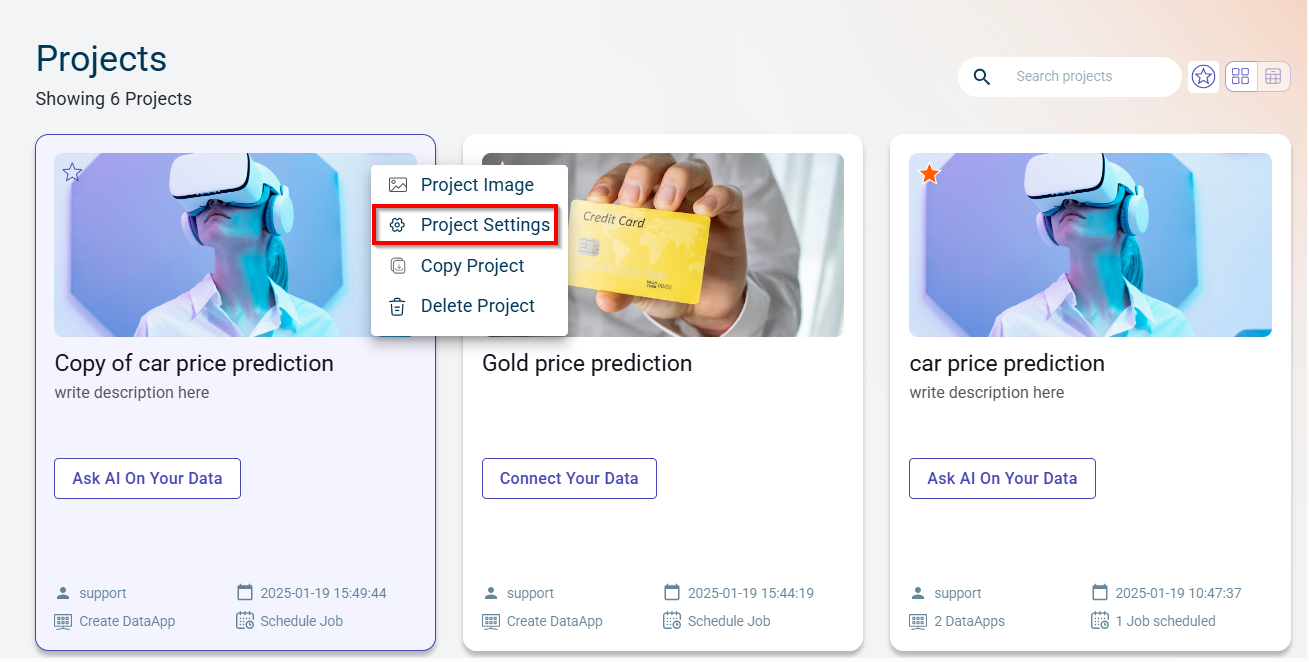Open Project Settings from context menu
The image size is (1309, 662).
[484, 226]
